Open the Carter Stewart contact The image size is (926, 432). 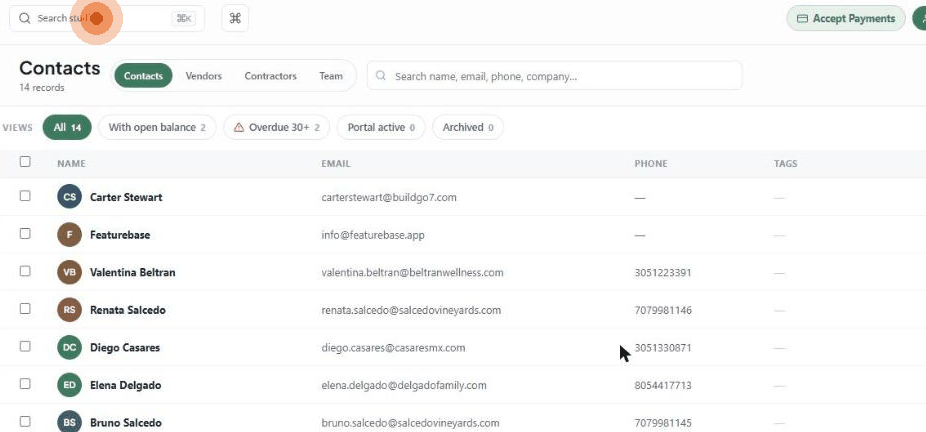[126, 197]
